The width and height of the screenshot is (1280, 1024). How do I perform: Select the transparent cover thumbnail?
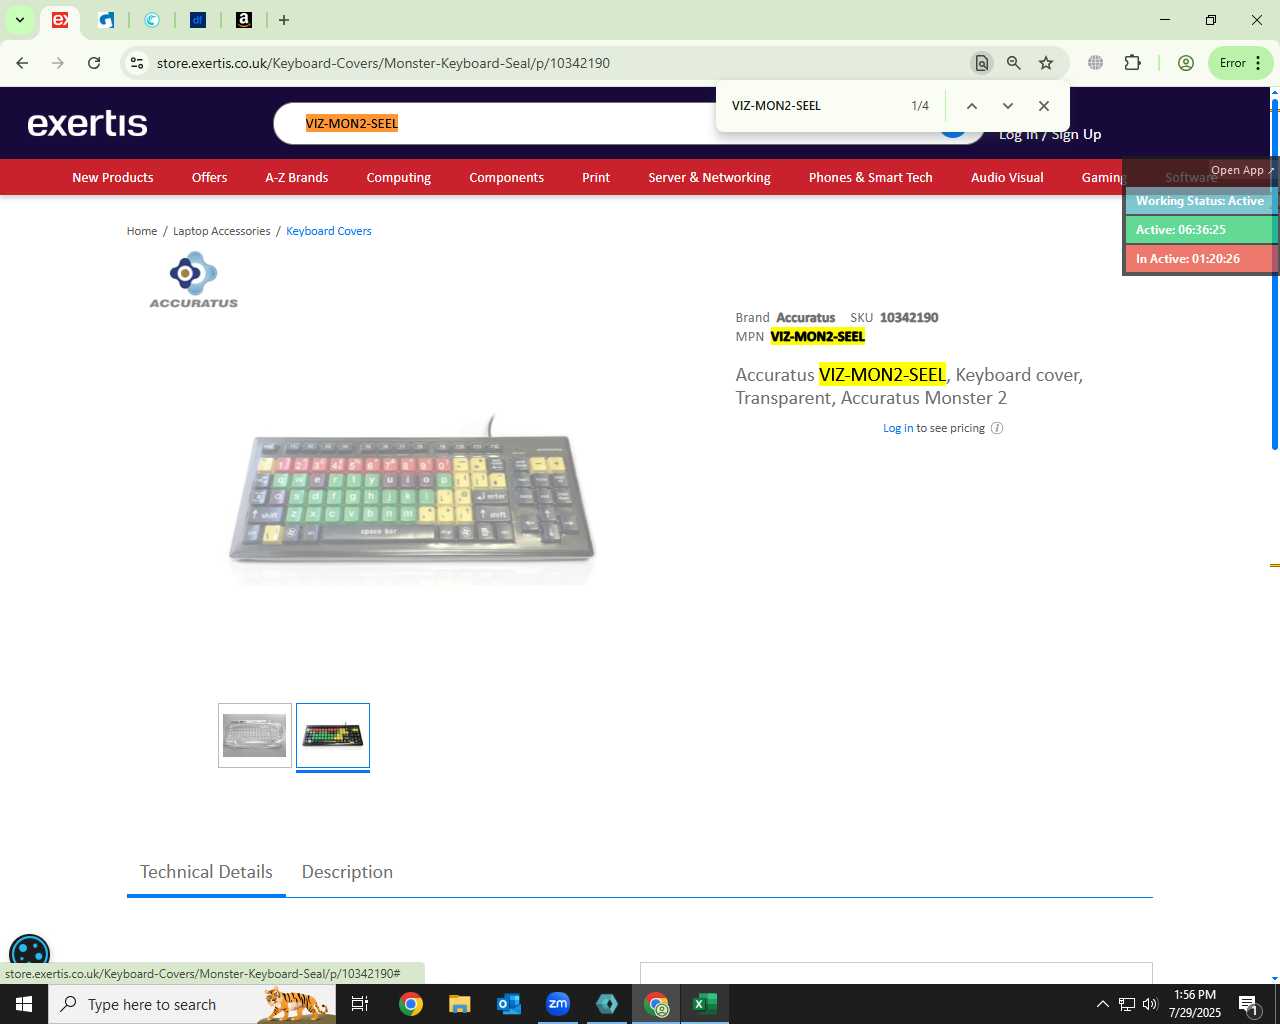(x=255, y=736)
